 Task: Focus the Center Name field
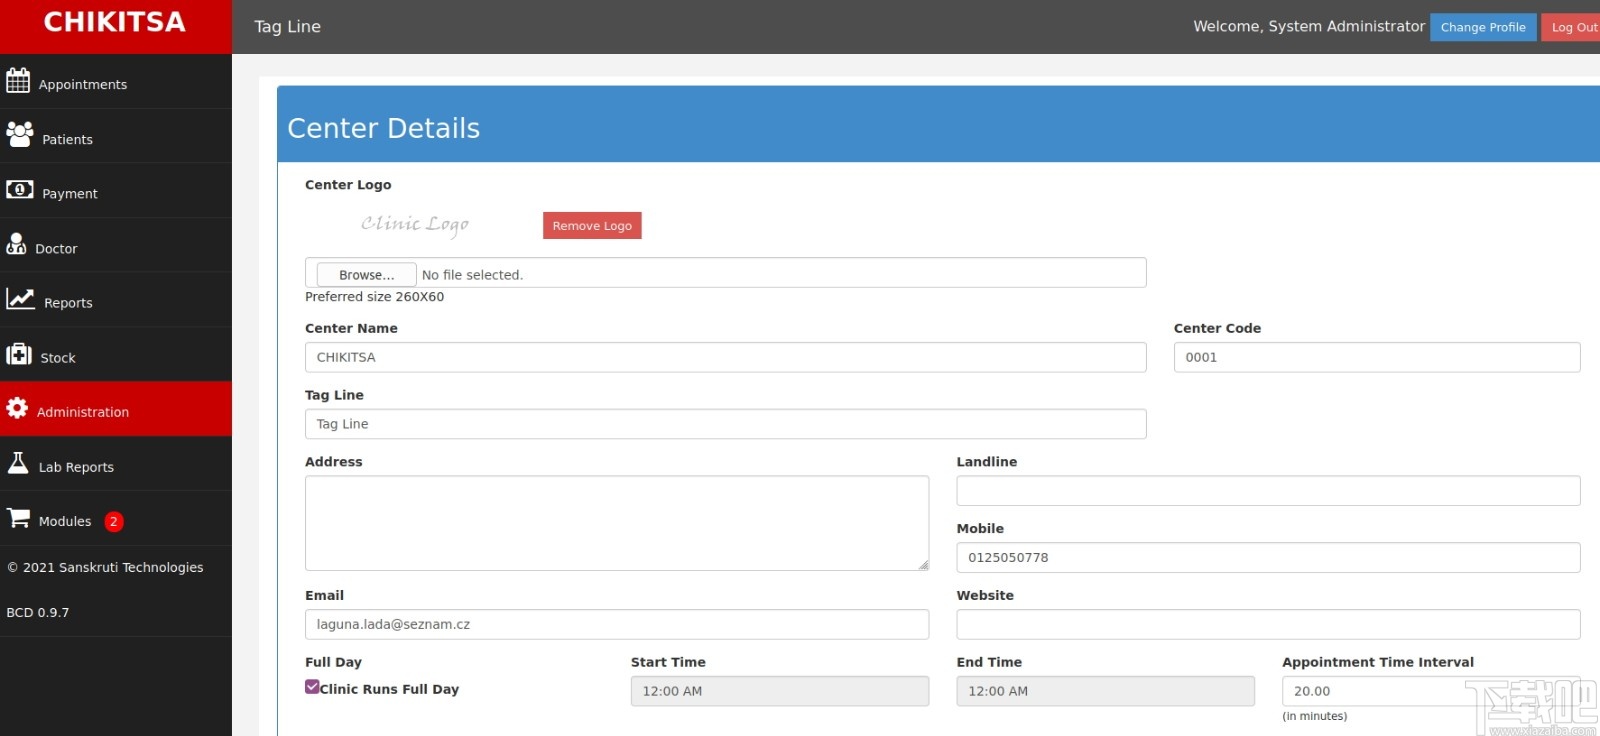726,358
